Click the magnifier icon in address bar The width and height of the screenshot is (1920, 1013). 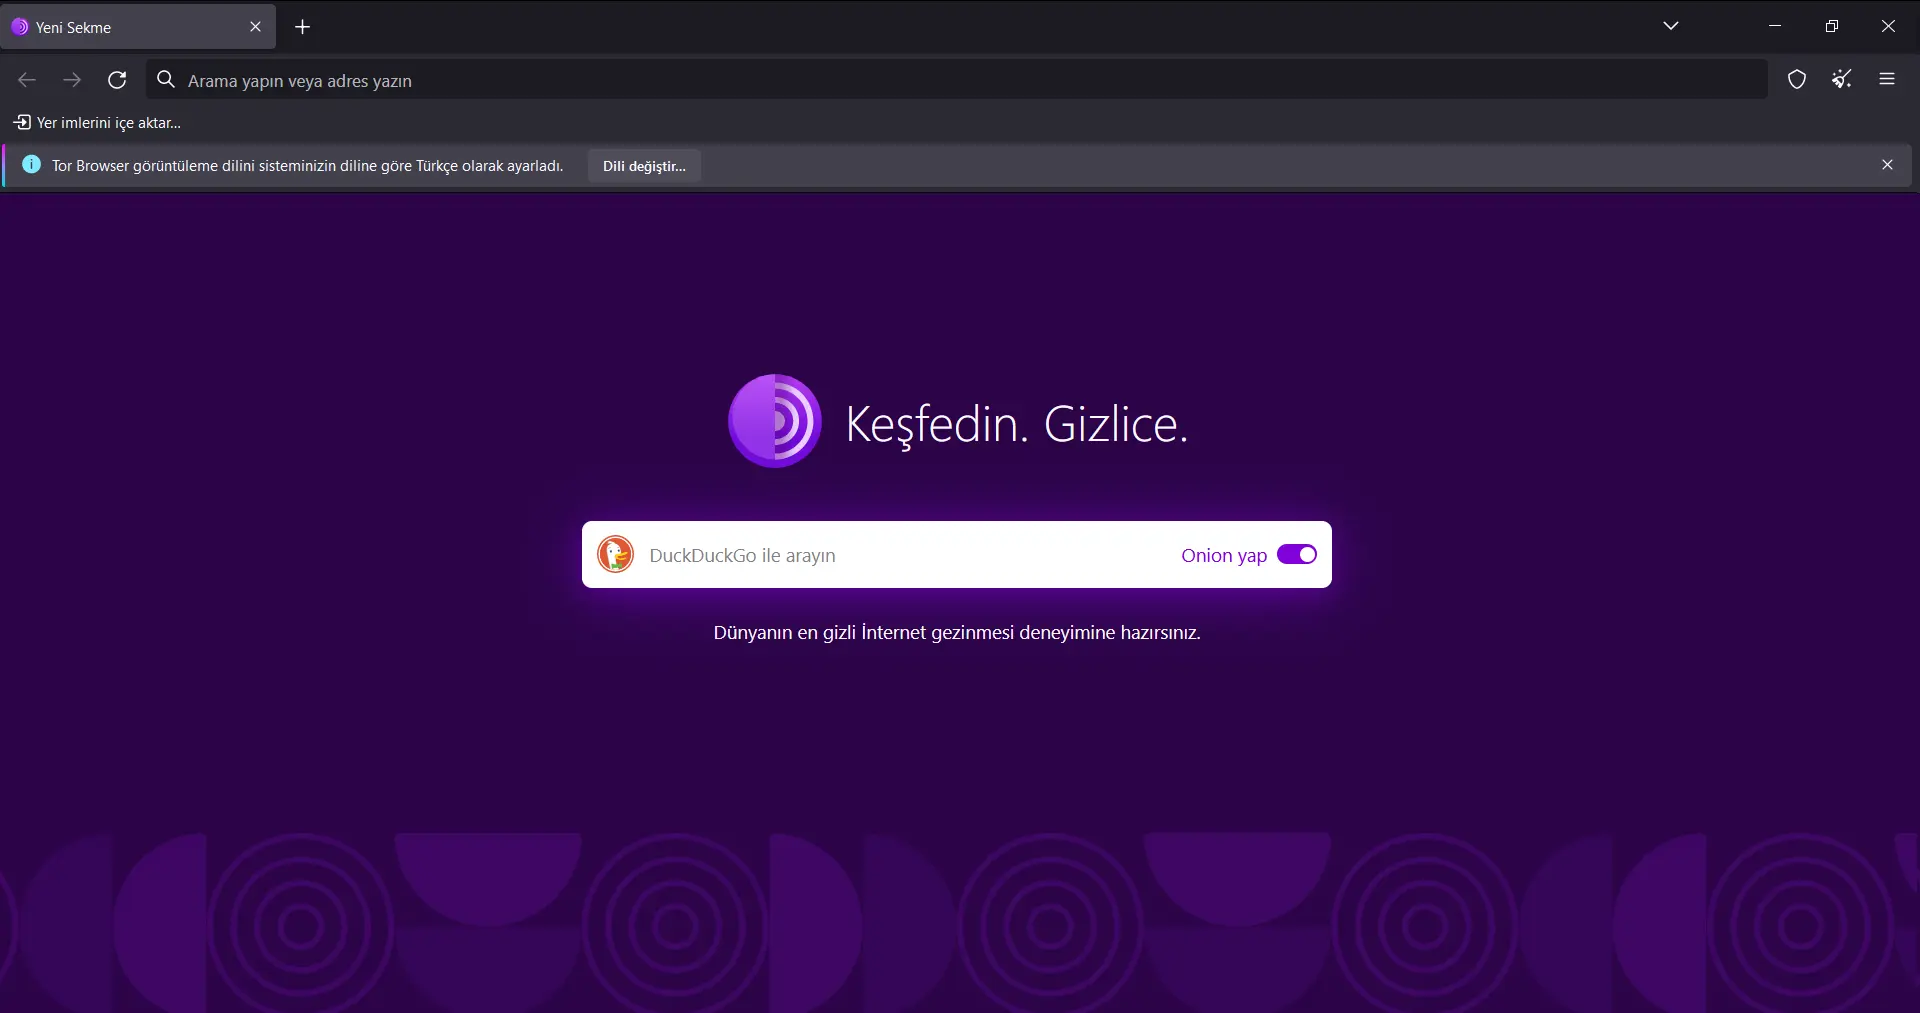[166, 80]
